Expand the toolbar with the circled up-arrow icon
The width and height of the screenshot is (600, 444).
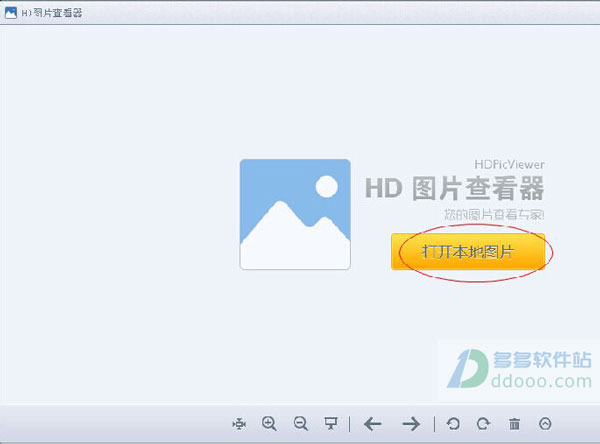pyautogui.click(x=545, y=424)
